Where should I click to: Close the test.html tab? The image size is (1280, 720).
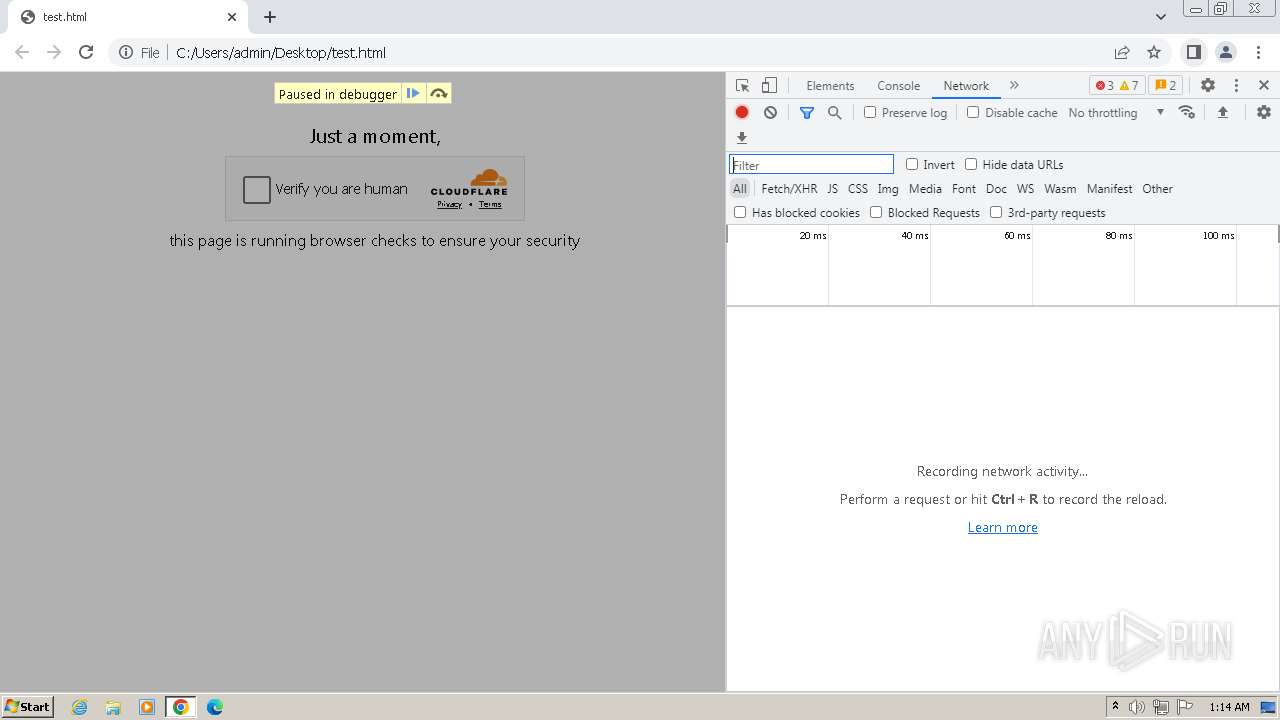(232, 17)
